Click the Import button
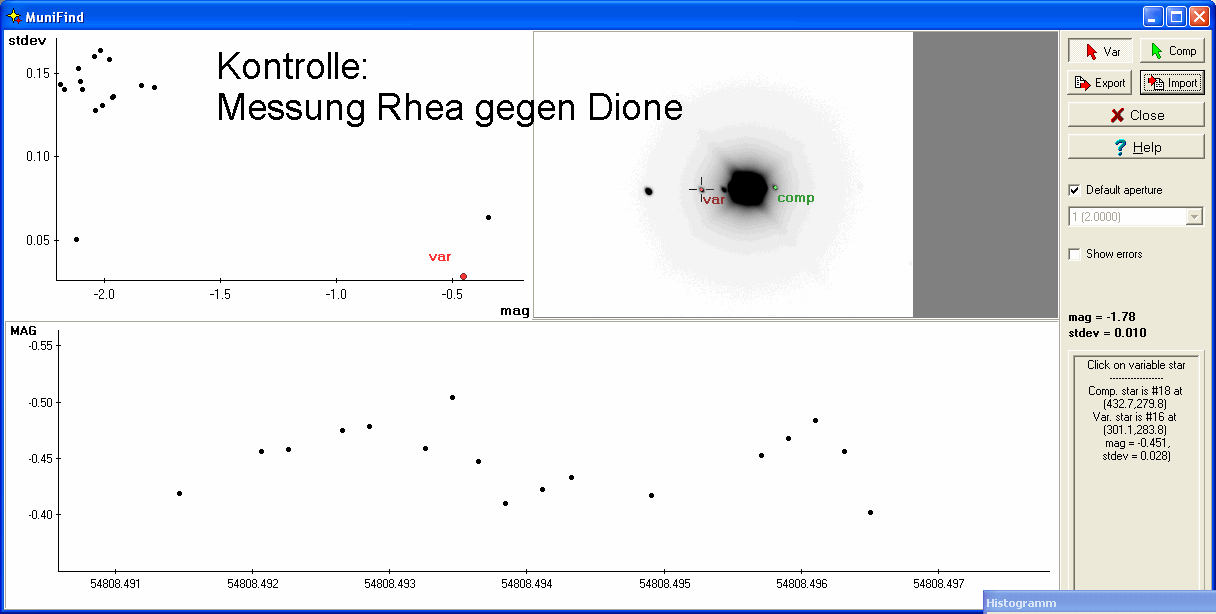1216x614 pixels. (1171, 83)
